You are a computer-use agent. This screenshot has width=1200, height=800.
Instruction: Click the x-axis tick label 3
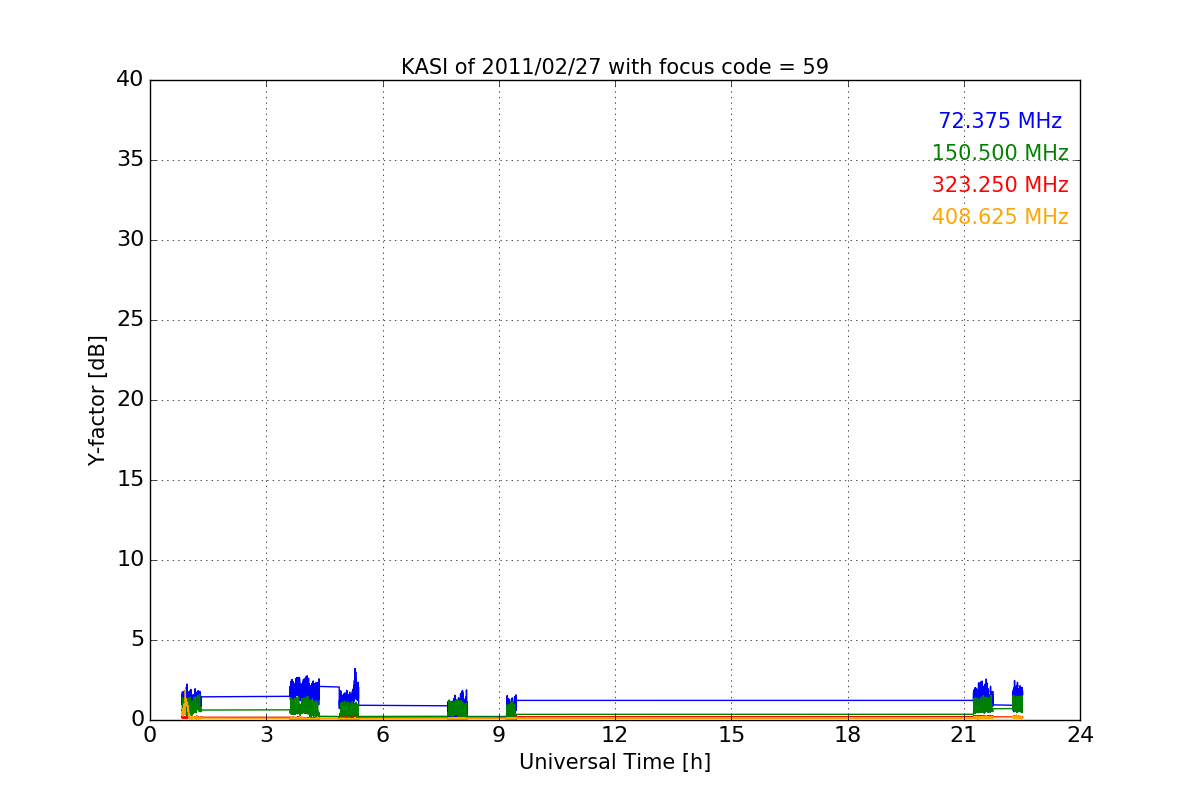point(266,735)
